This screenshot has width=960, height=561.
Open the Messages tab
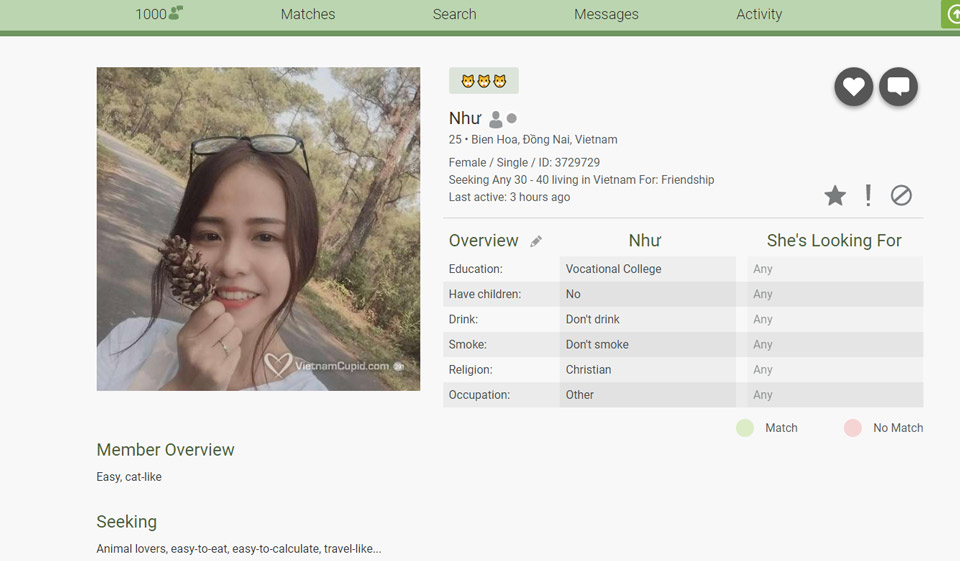(x=606, y=14)
